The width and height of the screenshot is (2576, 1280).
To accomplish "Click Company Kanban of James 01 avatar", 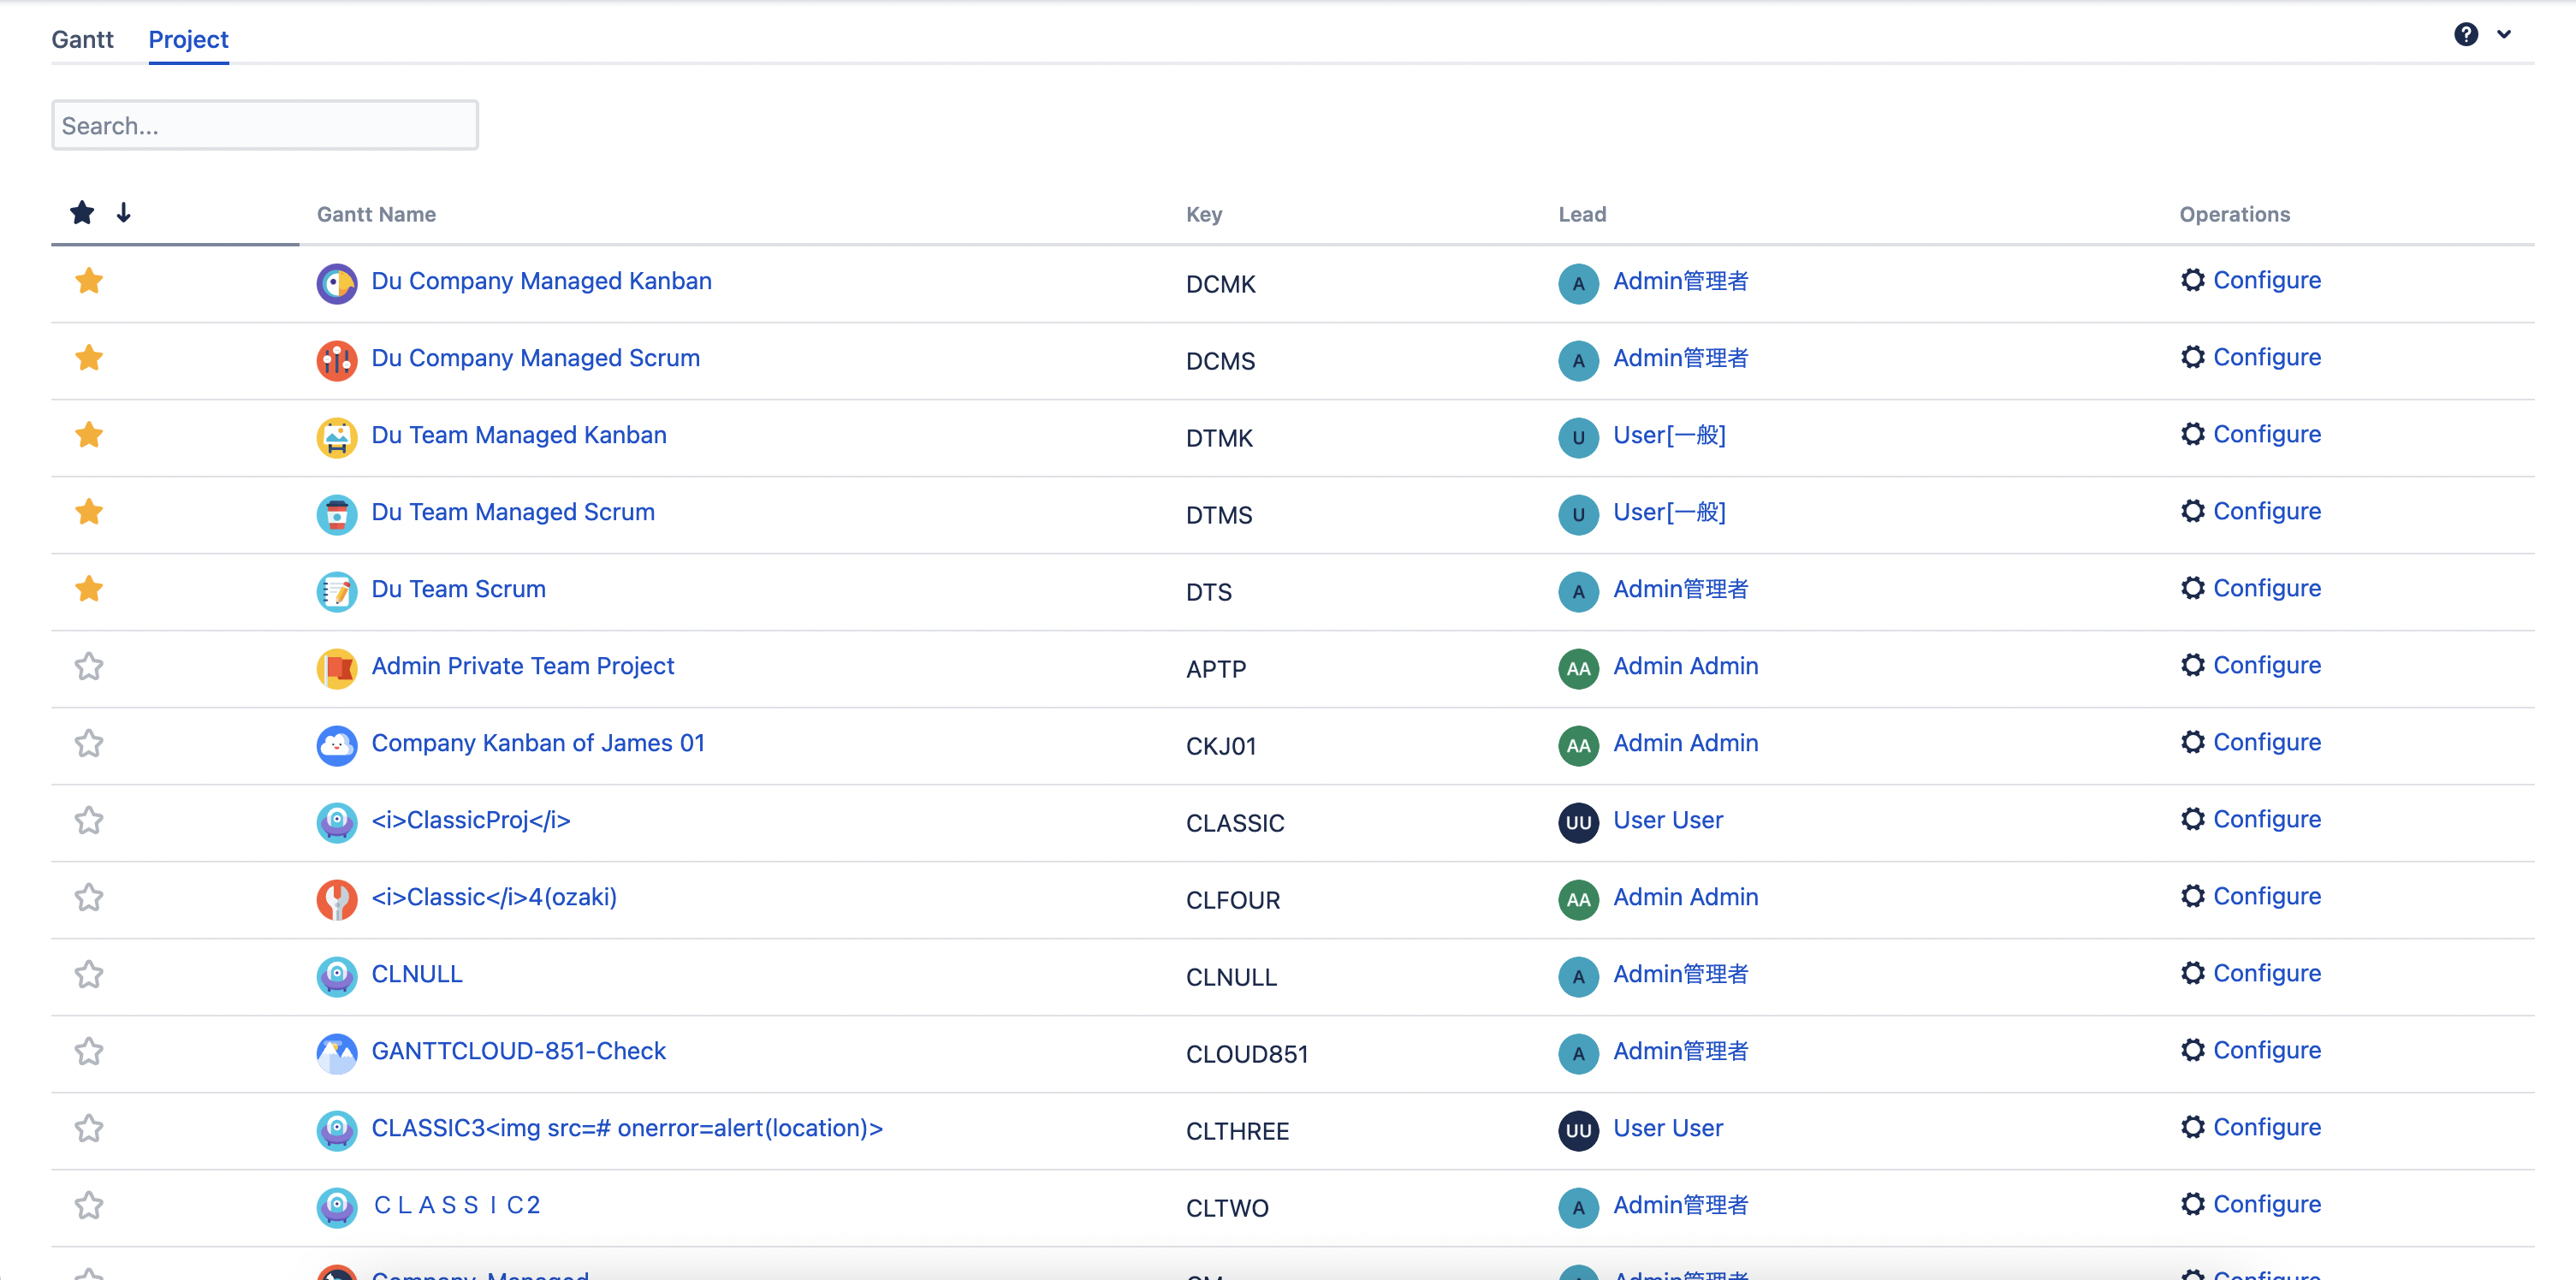I will pos(336,745).
